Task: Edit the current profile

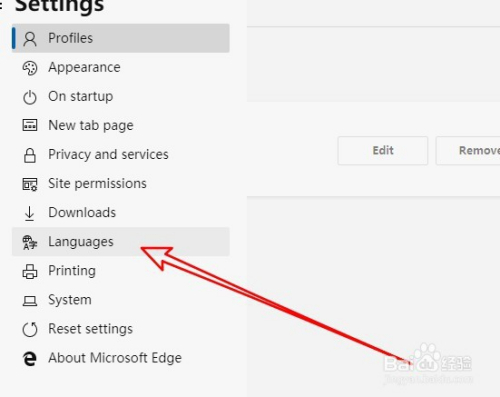Action: (x=383, y=150)
